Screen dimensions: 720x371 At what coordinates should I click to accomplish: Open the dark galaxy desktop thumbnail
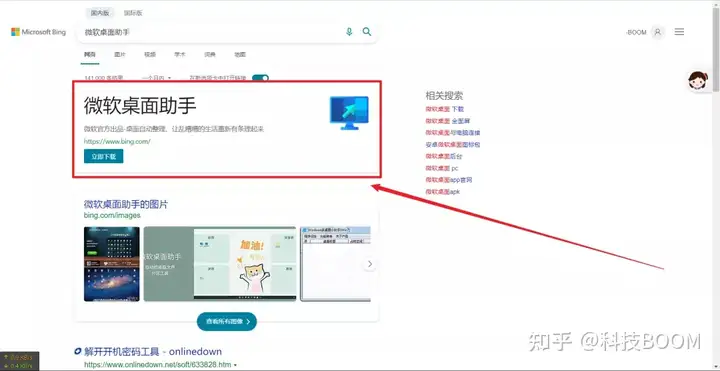[112, 264]
